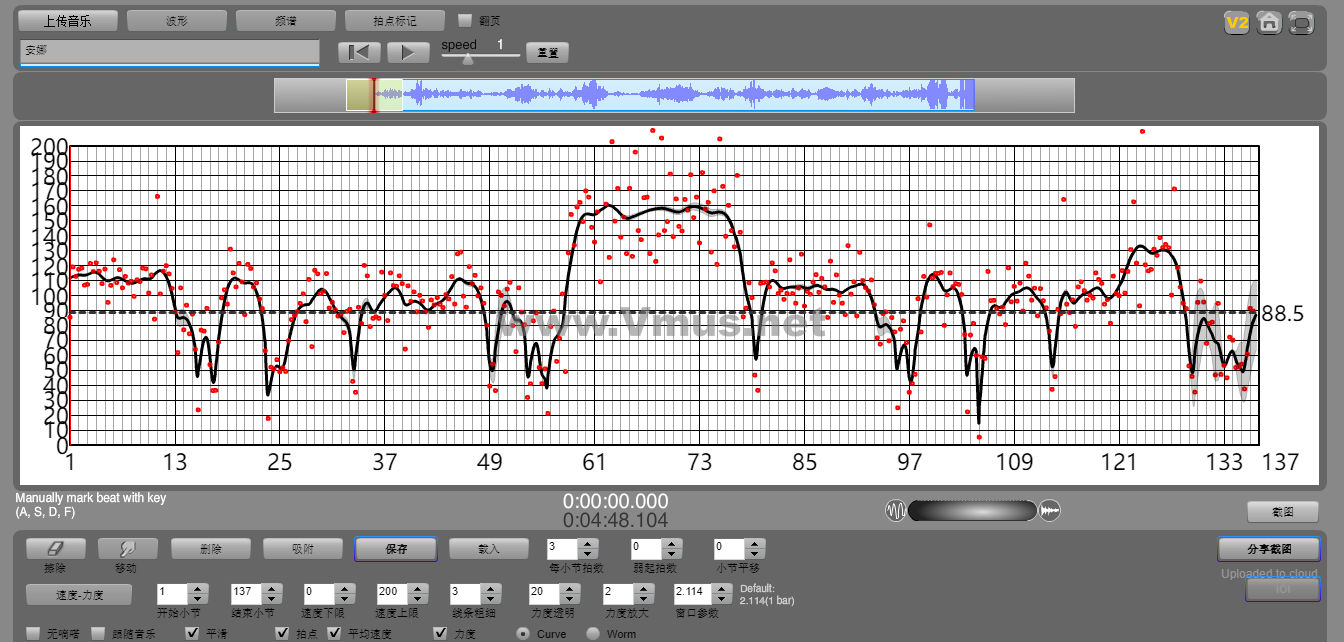This screenshot has width=1344, height=642.
Task: Select the eraser (擦除) tool
Action: [x=56, y=548]
